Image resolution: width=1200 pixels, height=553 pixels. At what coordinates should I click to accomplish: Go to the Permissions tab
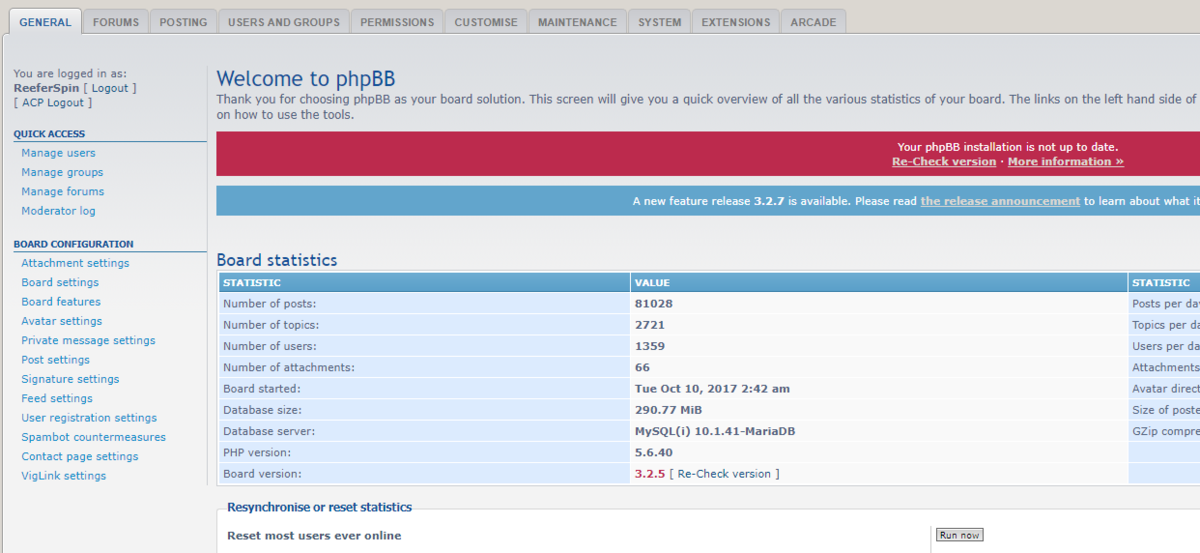[x=397, y=22]
